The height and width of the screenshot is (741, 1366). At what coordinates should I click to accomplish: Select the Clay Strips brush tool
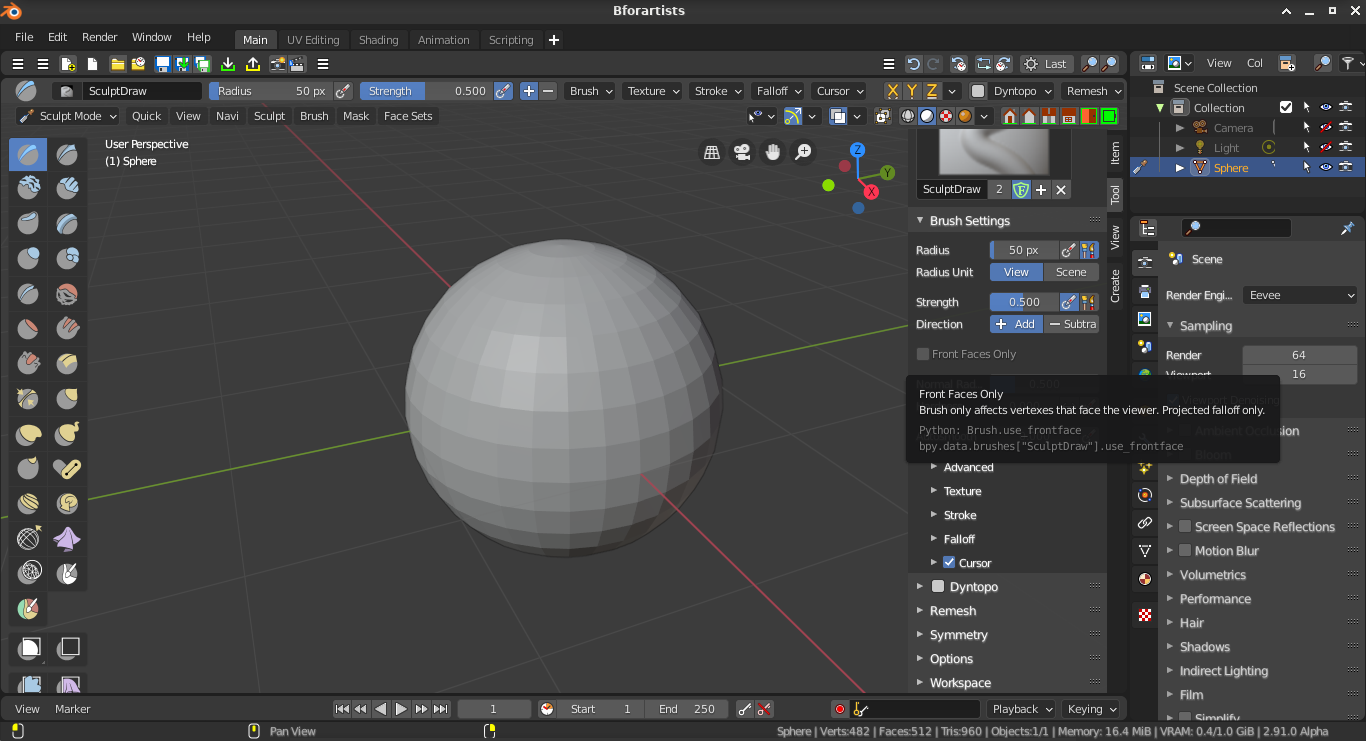[67, 189]
